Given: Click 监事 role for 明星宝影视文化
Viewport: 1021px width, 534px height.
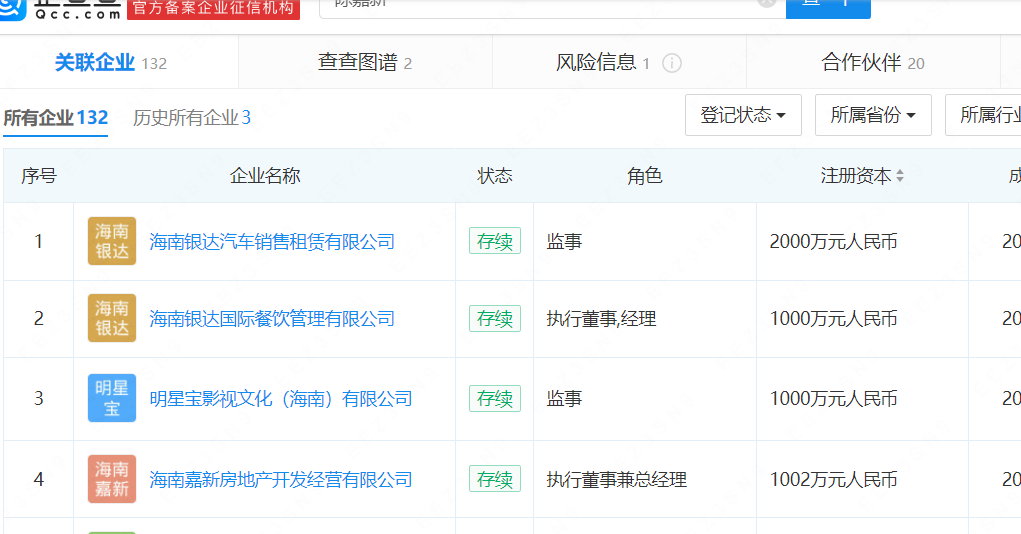Looking at the screenshot, I should coord(564,399).
